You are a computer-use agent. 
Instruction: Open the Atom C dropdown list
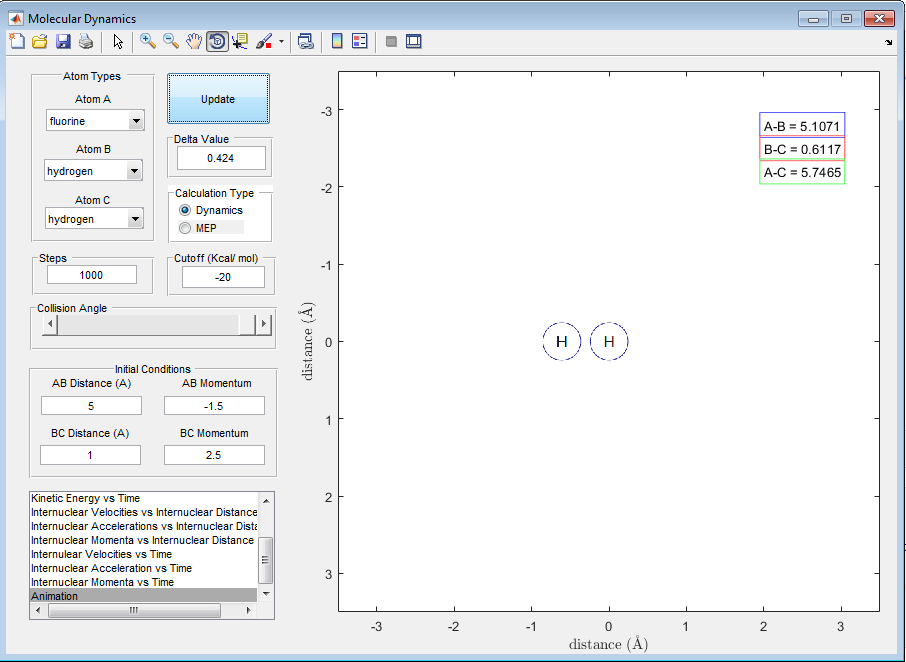[135, 220]
